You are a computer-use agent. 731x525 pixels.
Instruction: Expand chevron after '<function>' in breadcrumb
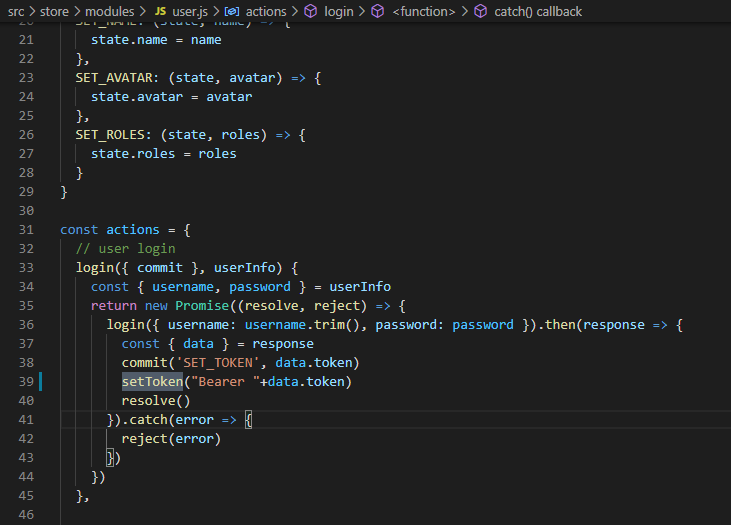464,11
